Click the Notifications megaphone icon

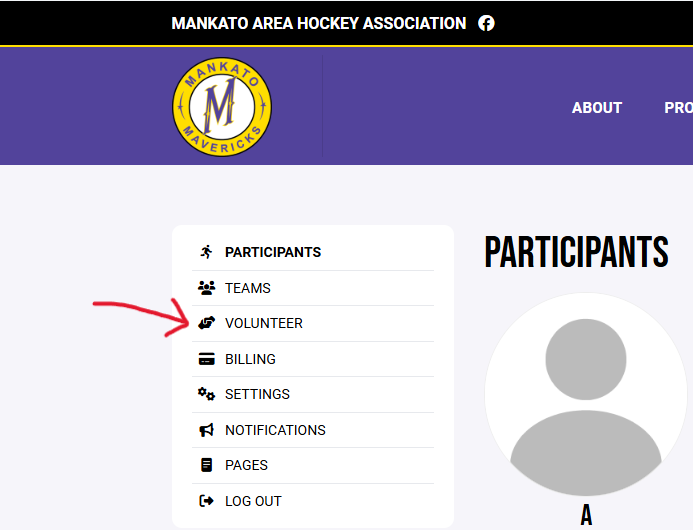click(x=206, y=430)
